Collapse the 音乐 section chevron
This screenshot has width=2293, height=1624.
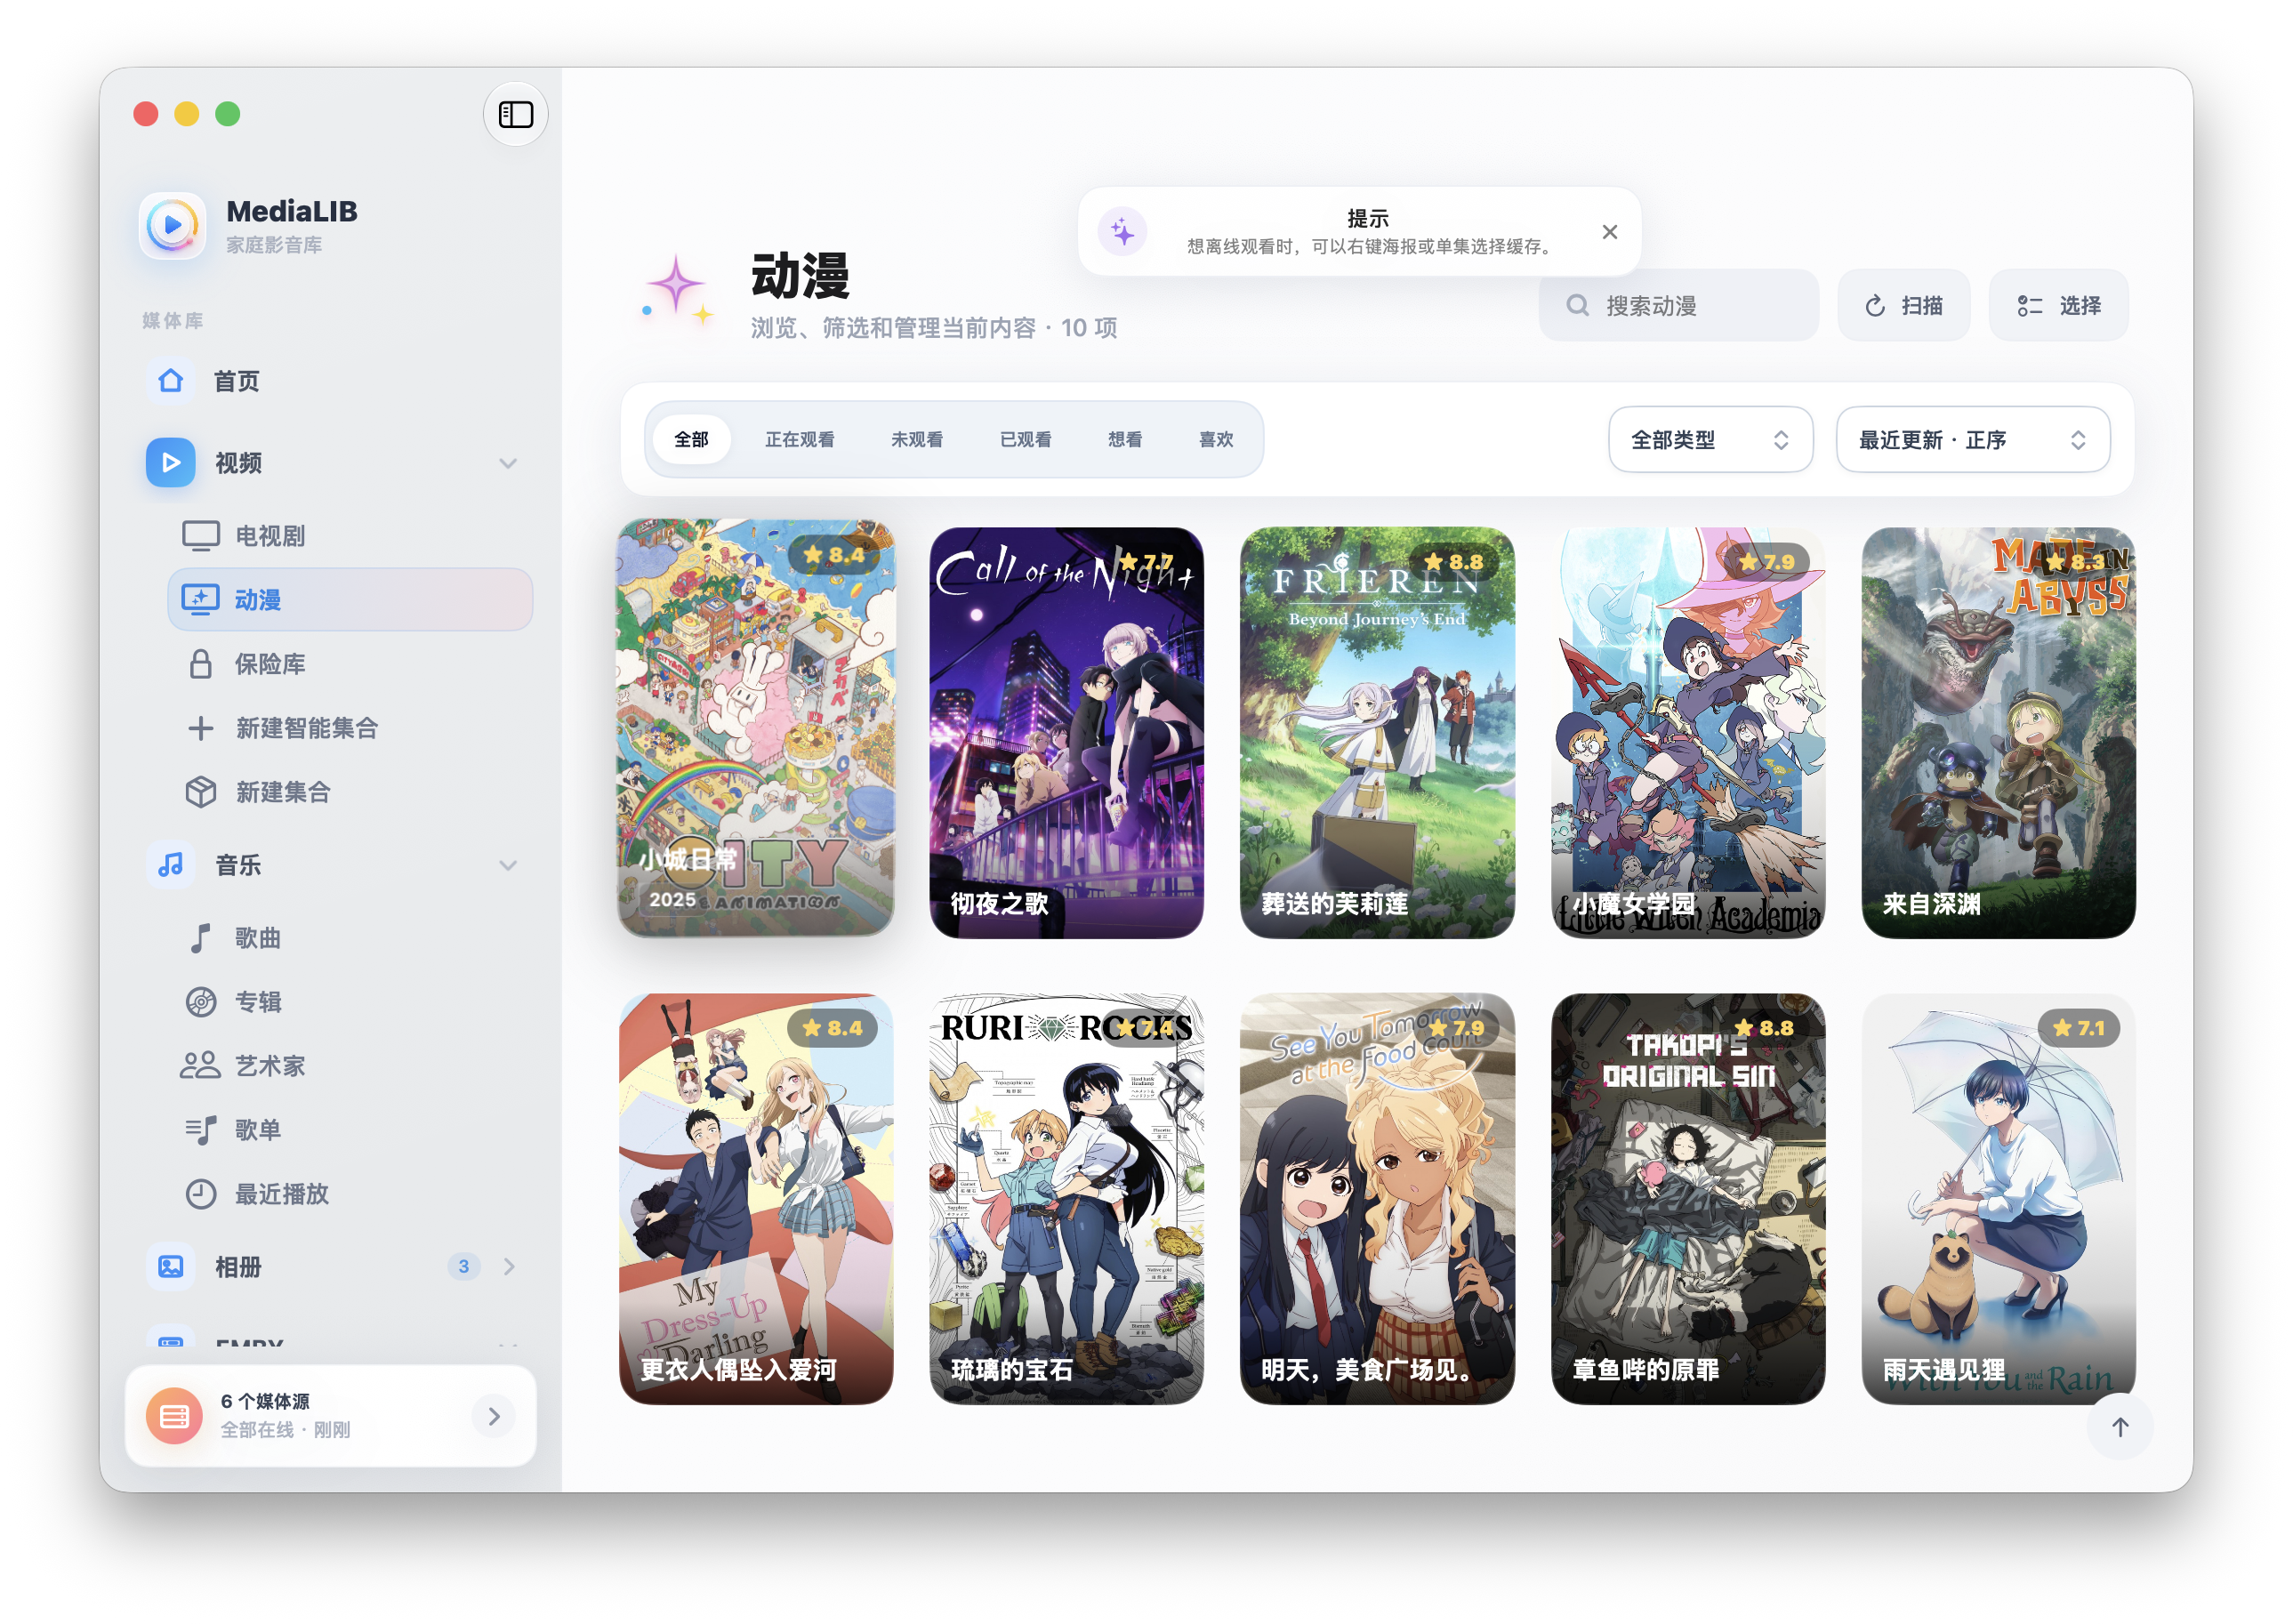508,865
